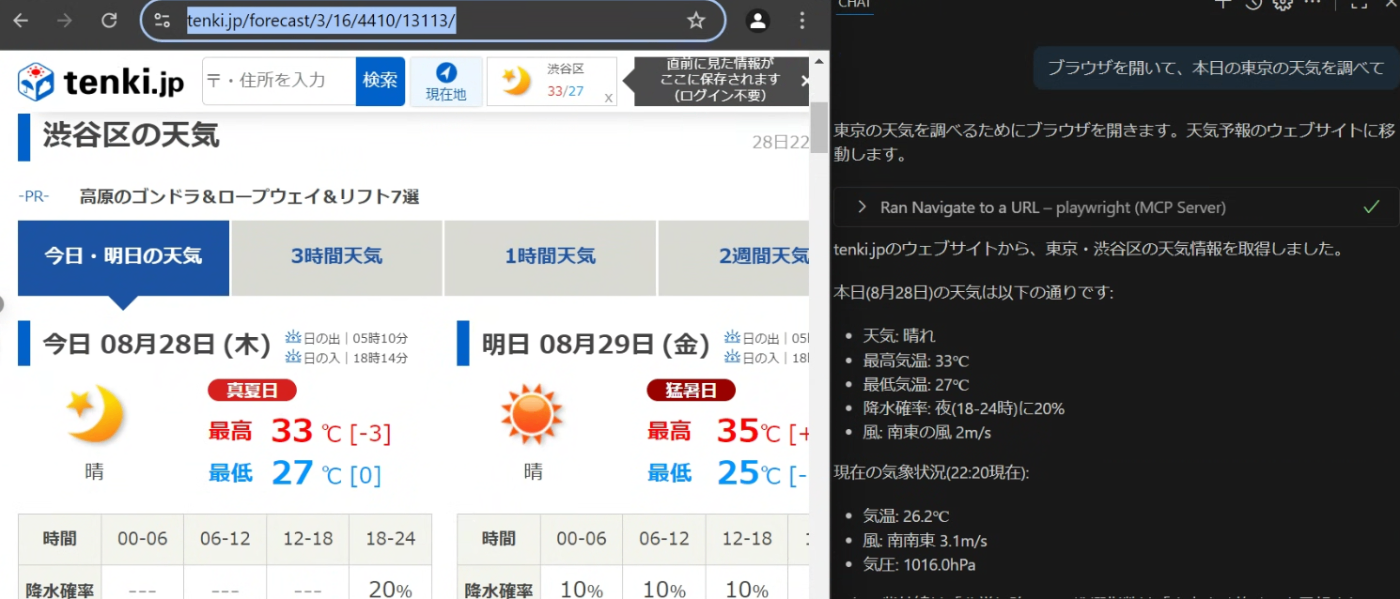1400x599 pixels.
Task: Click chat line 風: 南南東 3.1m/s
Action: pyautogui.click(x=925, y=541)
